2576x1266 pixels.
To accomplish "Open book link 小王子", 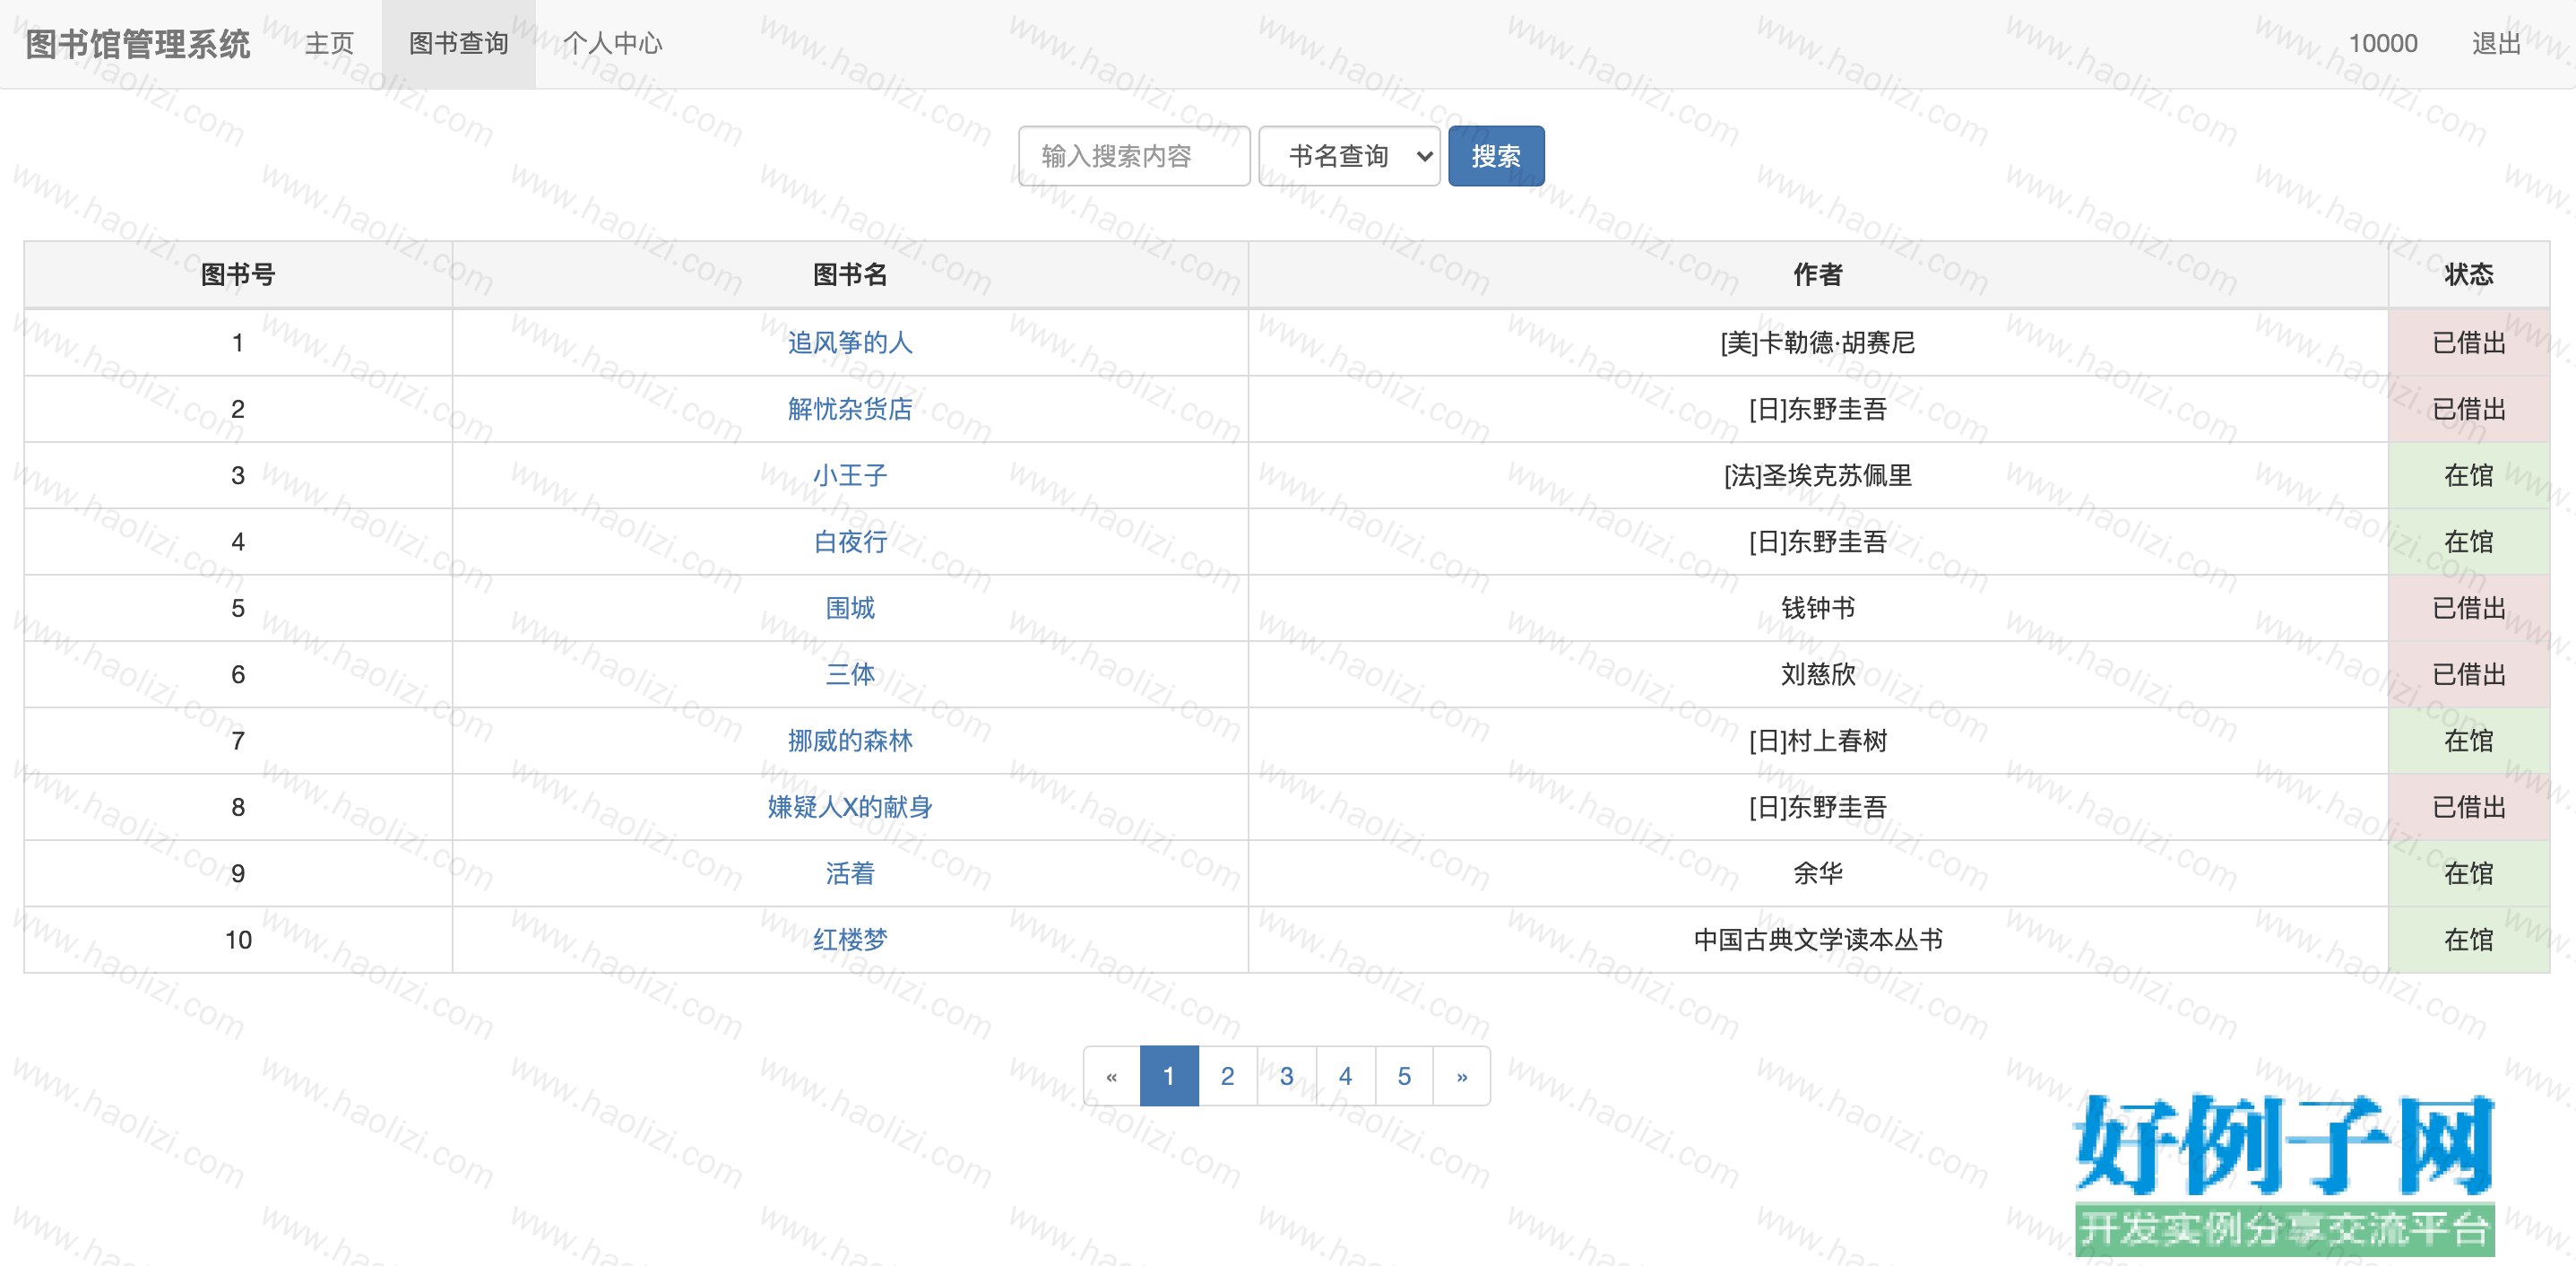I will click(x=850, y=476).
